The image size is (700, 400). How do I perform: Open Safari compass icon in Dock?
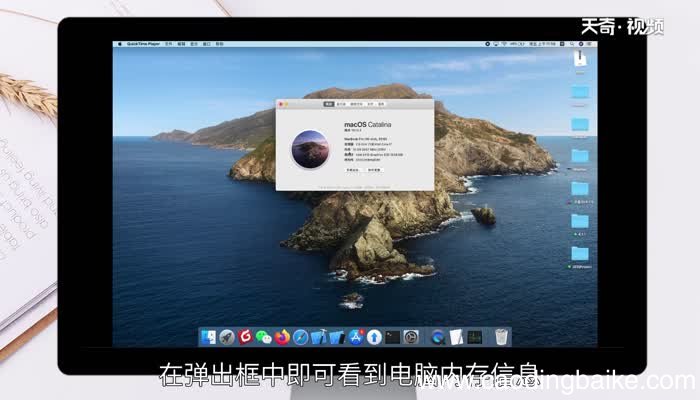coord(300,338)
